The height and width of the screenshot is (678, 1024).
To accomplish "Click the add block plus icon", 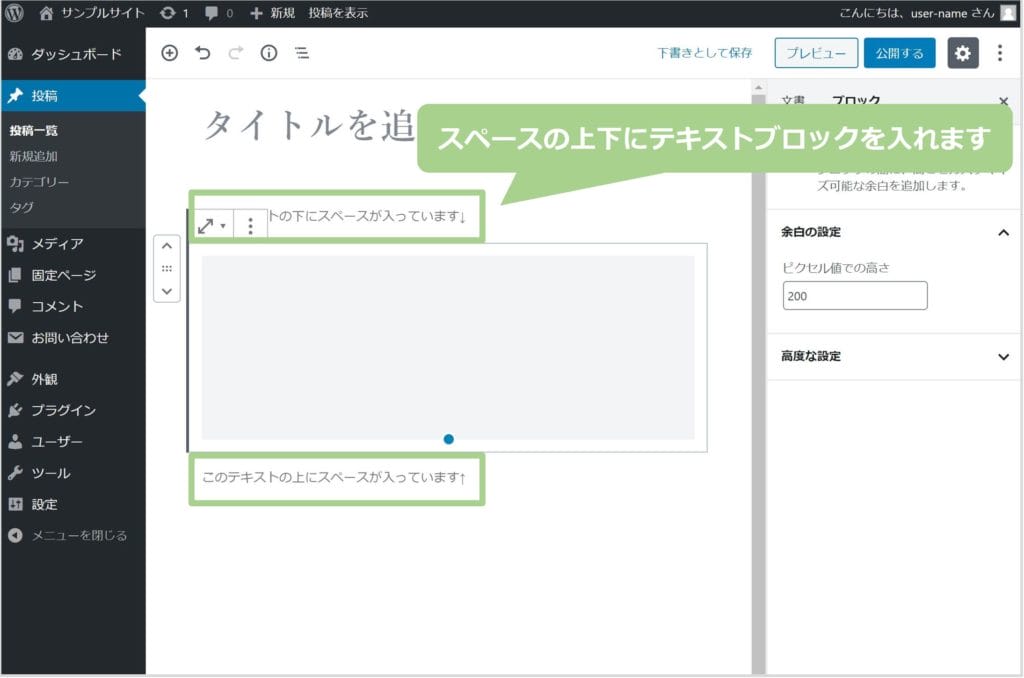I will [169, 54].
